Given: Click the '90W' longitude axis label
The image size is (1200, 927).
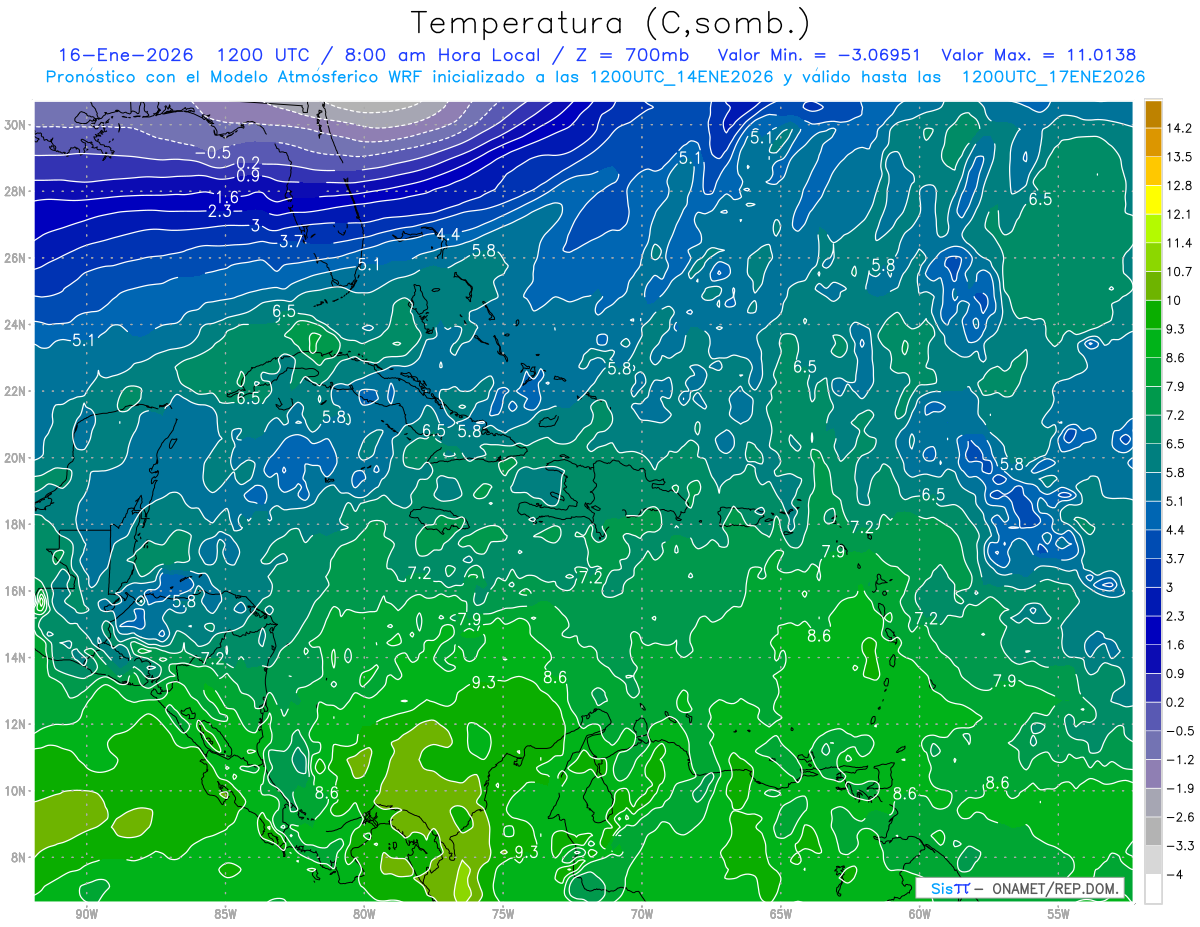Looking at the screenshot, I should (x=86, y=914).
